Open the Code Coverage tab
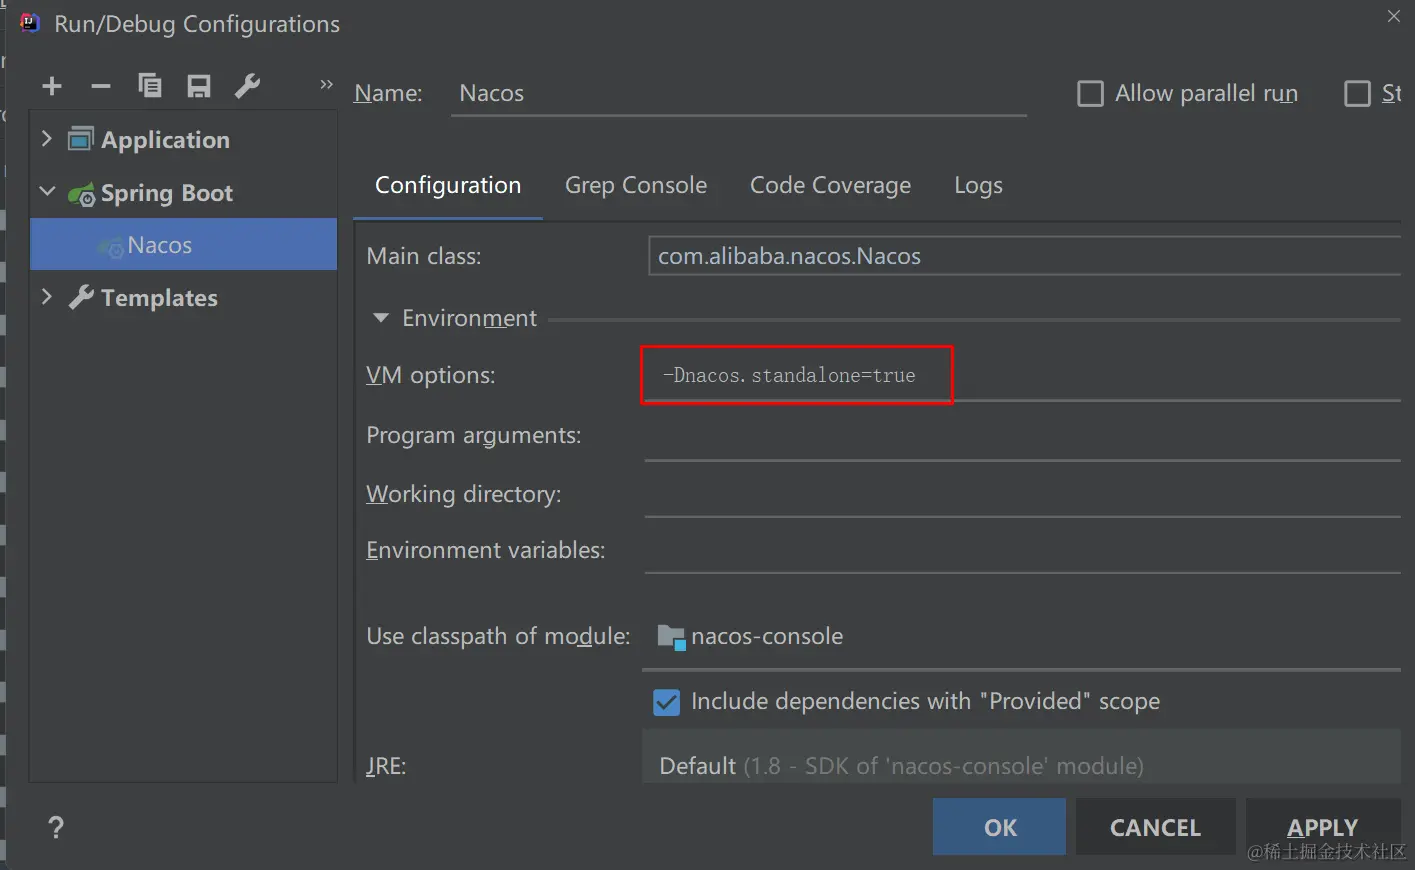The height and width of the screenshot is (870, 1415). point(830,185)
